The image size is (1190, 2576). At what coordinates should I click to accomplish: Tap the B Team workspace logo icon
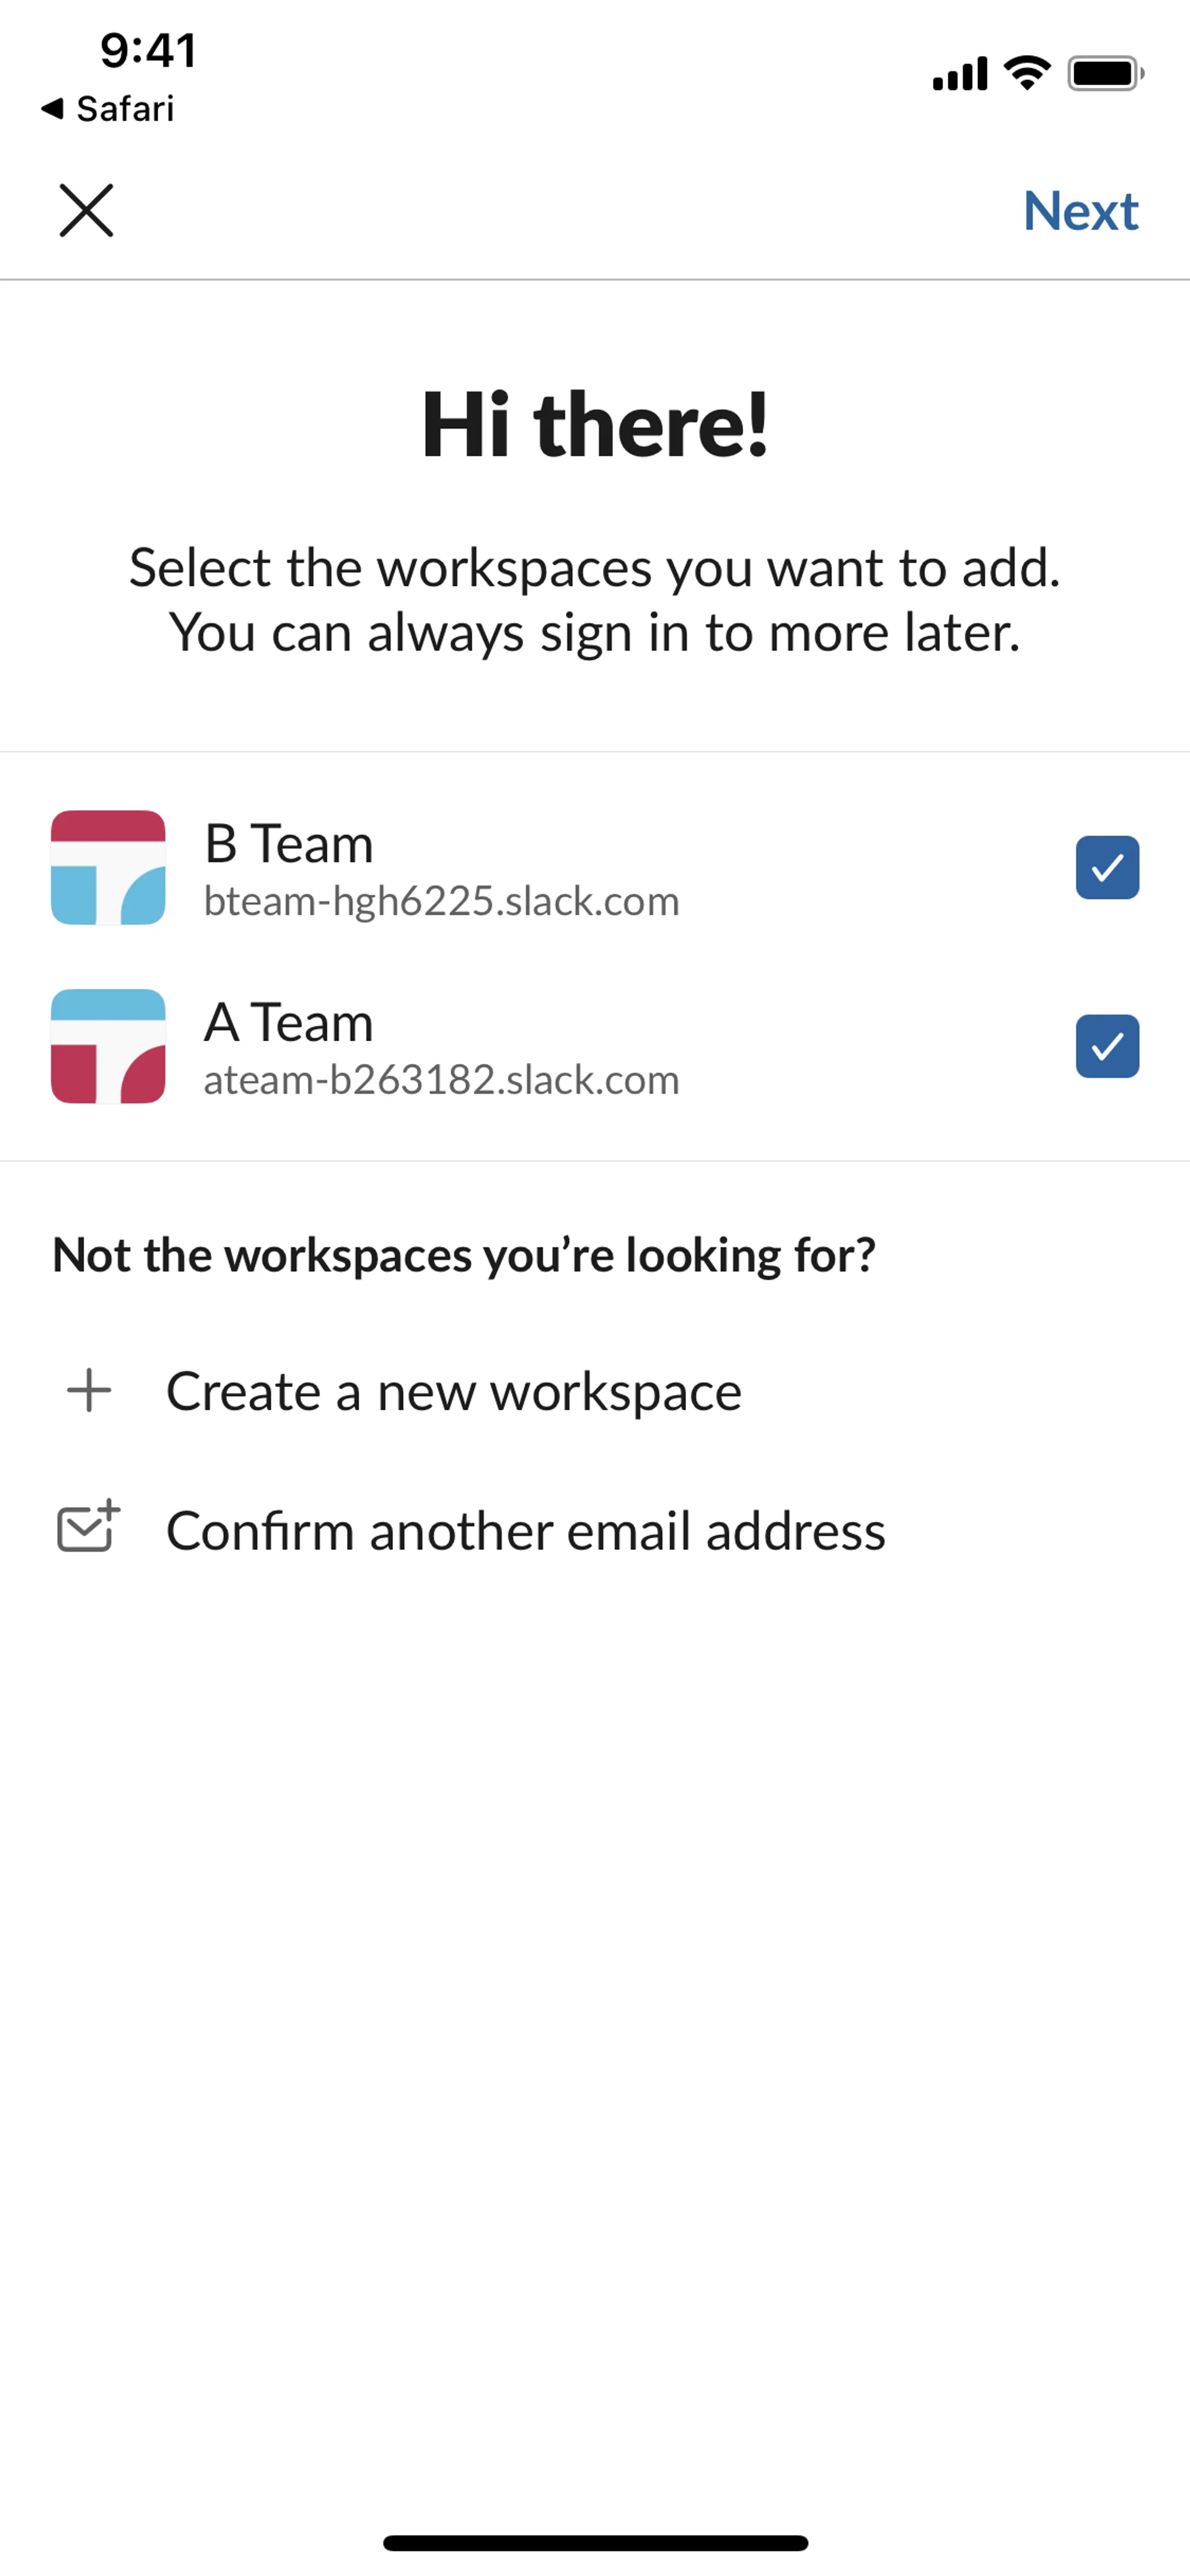pos(108,867)
